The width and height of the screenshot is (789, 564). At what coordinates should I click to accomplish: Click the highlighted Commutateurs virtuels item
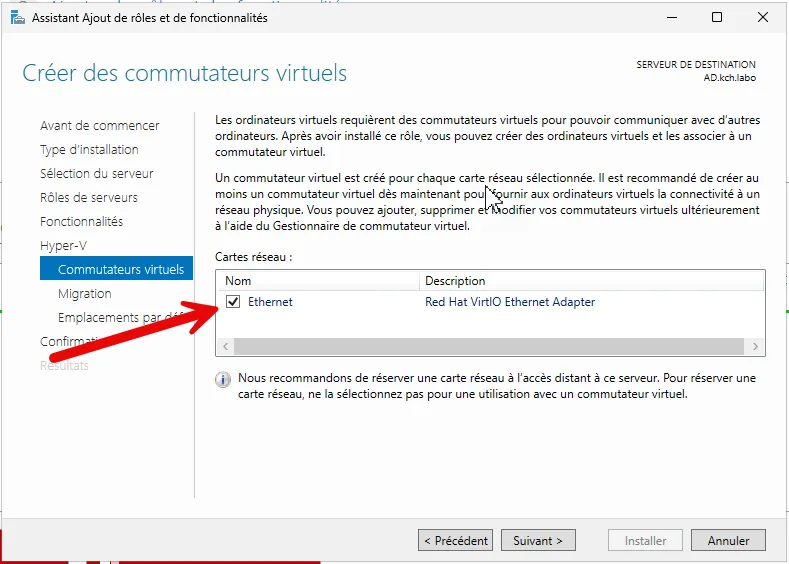pyautogui.click(x=120, y=270)
